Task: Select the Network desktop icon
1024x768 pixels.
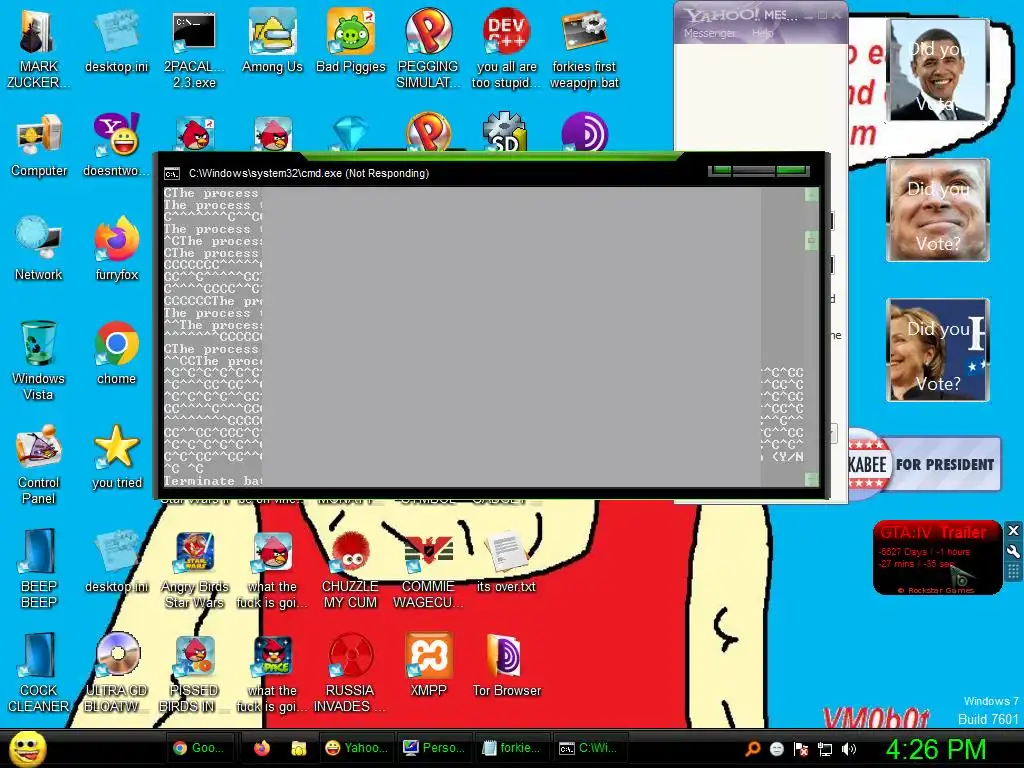Action: pyautogui.click(x=39, y=249)
